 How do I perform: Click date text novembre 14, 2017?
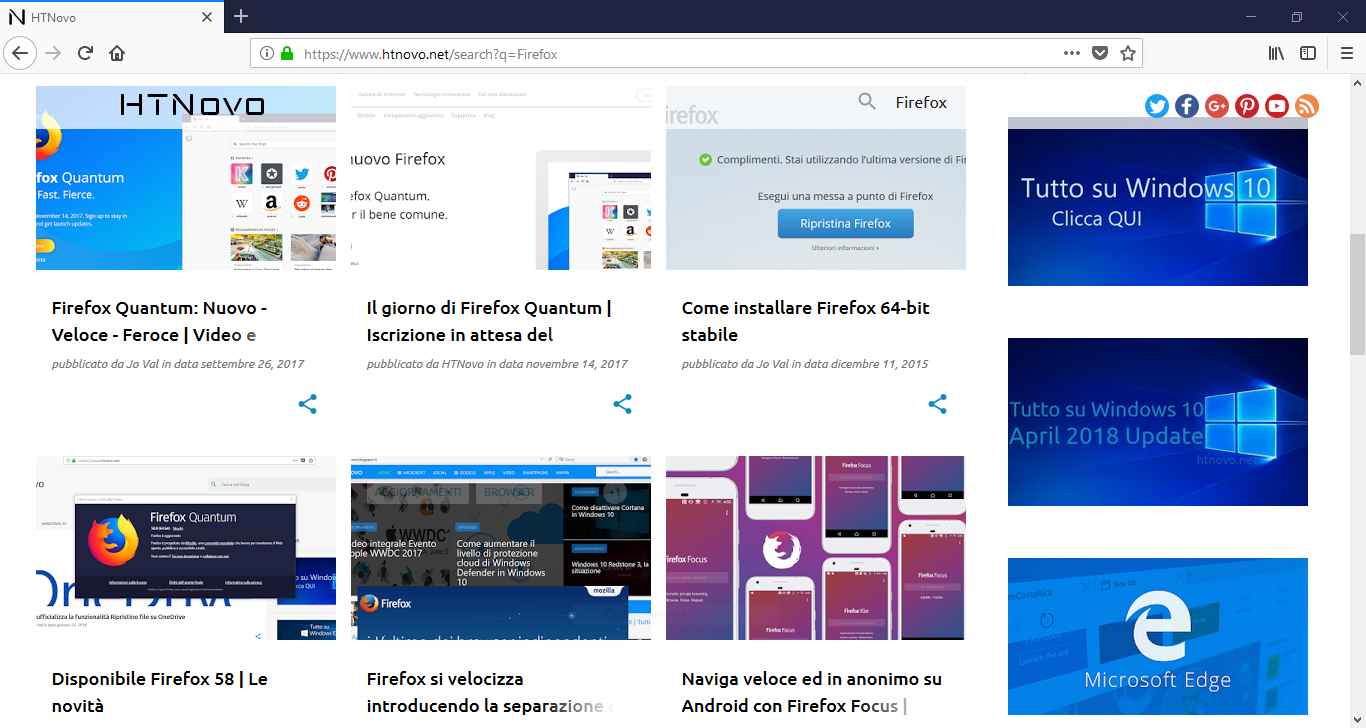(x=577, y=364)
